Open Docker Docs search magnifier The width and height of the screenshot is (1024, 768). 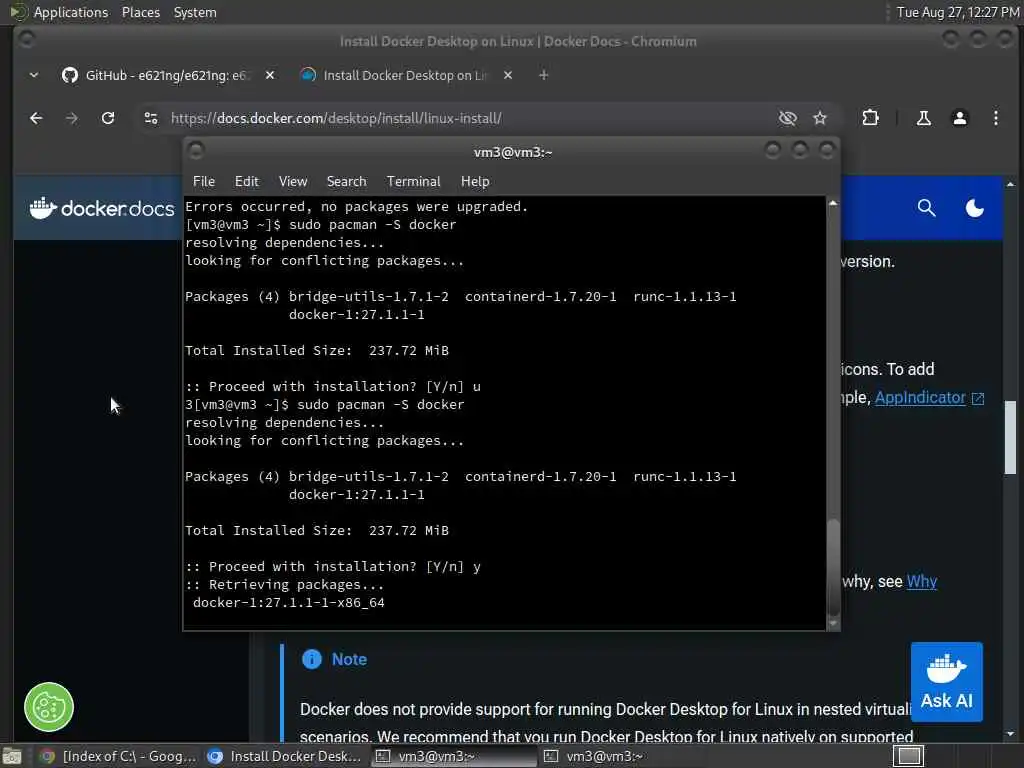pyautogui.click(x=926, y=208)
